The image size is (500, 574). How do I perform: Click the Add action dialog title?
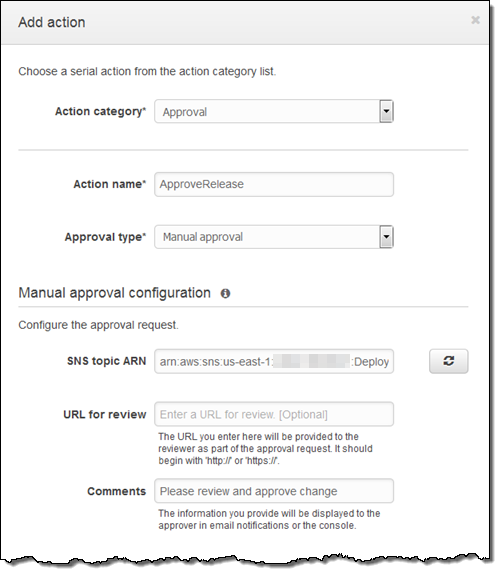[52, 22]
